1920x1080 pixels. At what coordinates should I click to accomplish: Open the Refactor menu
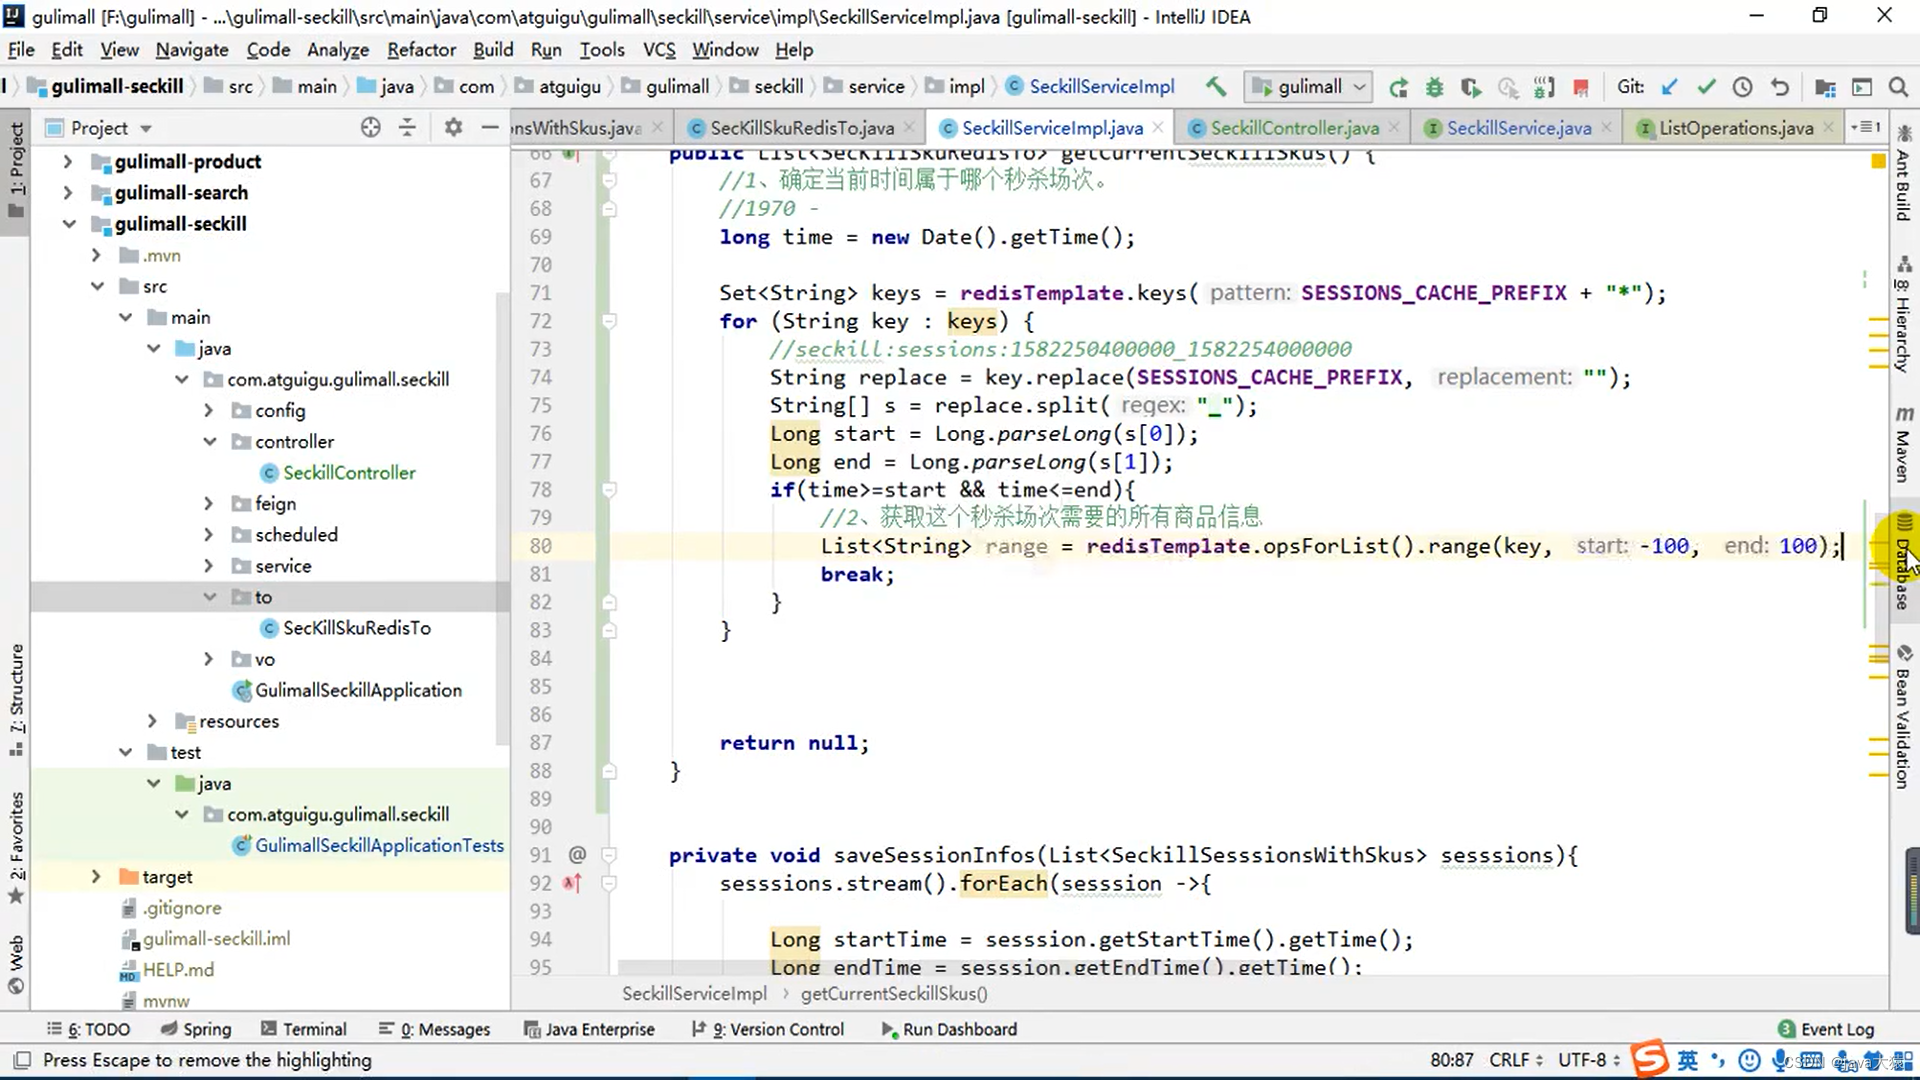[421, 50]
